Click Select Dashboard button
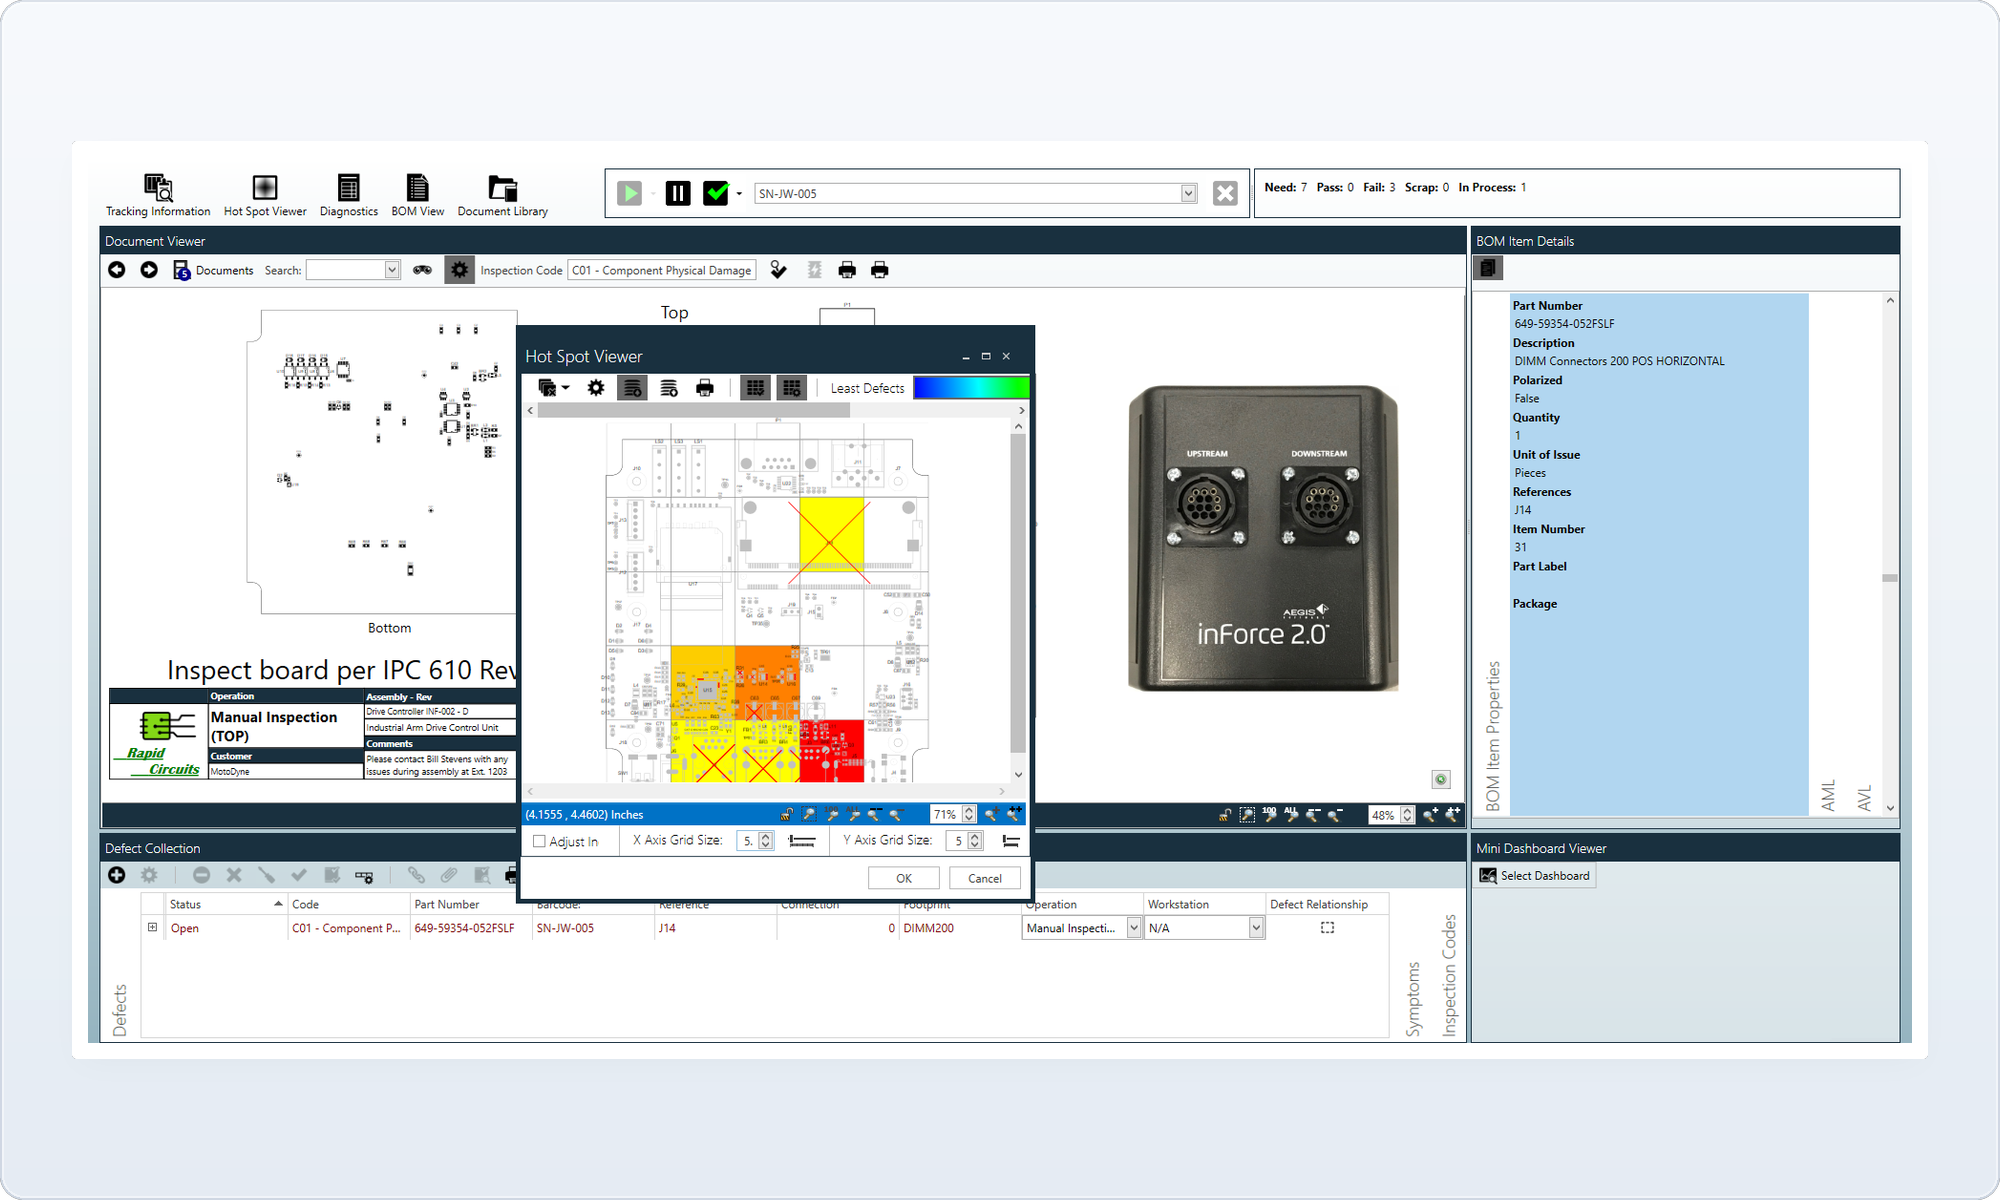 pos(1535,876)
